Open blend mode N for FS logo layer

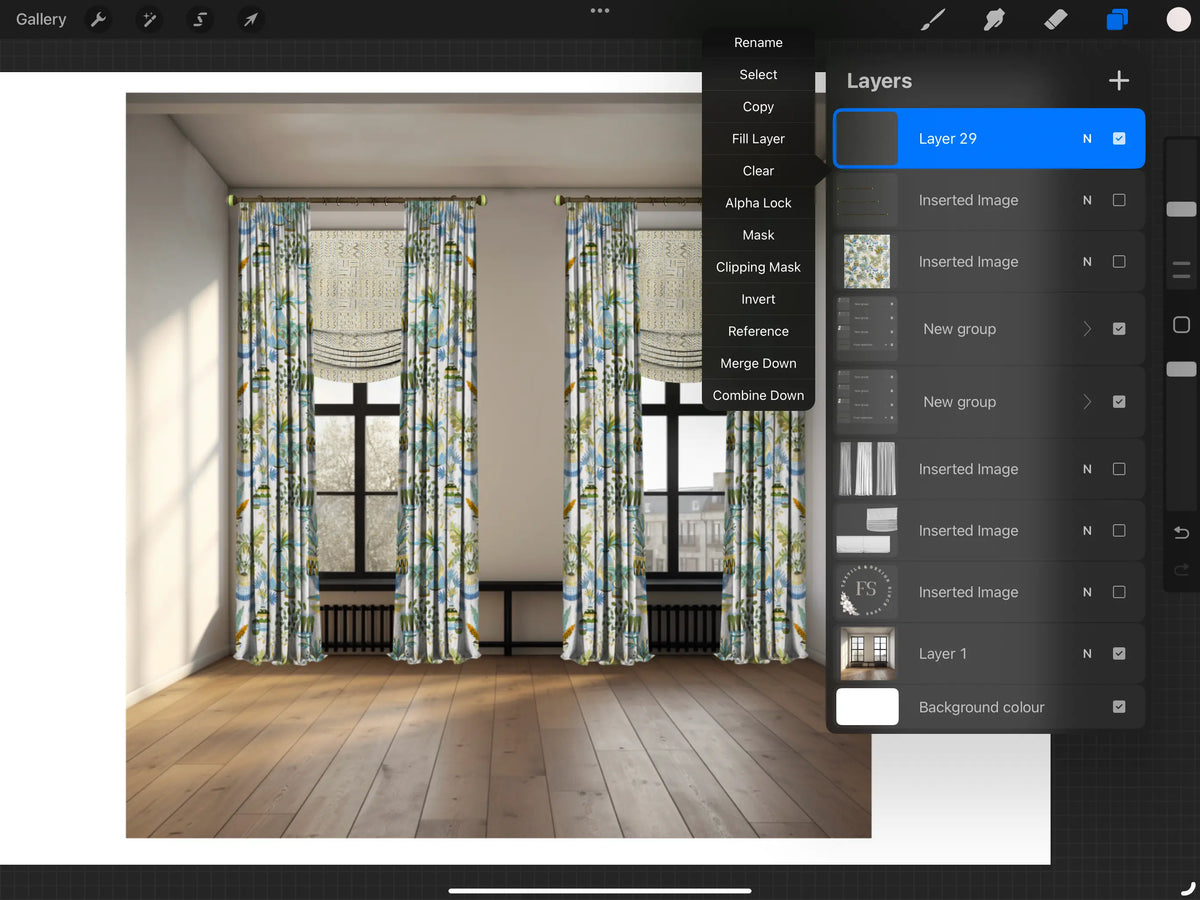[x=1087, y=592]
